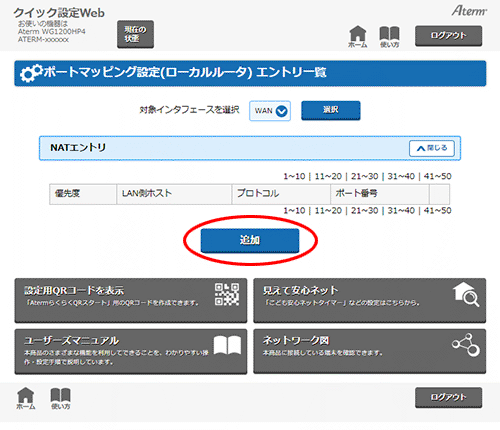This screenshot has height=430, width=500.
Task: Click the 選択 button
Action: [x=331, y=110]
